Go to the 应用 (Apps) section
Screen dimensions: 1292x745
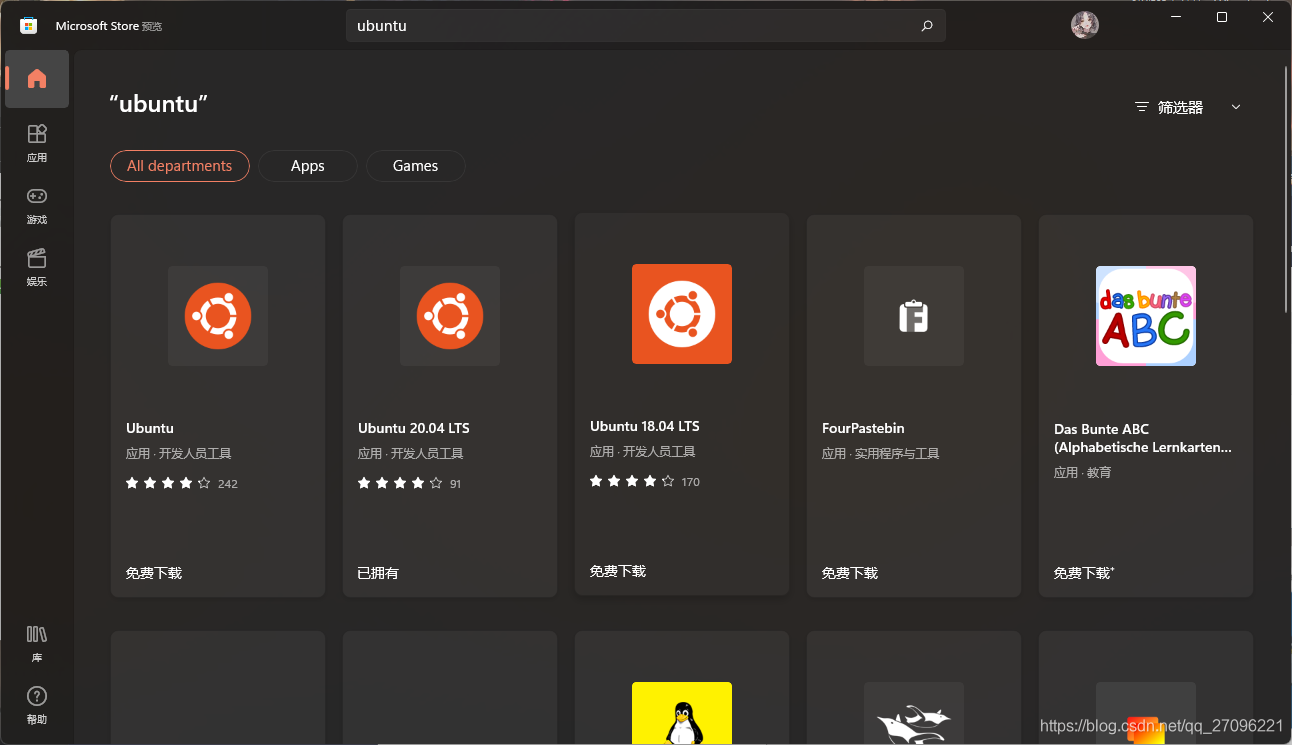click(x=37, y=142)
